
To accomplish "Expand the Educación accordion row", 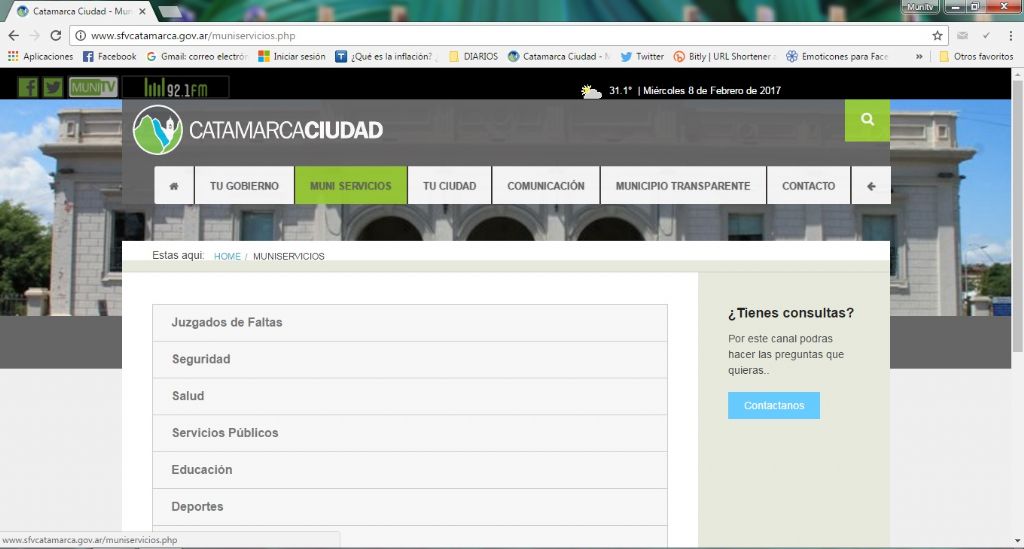I will [409, 470].
